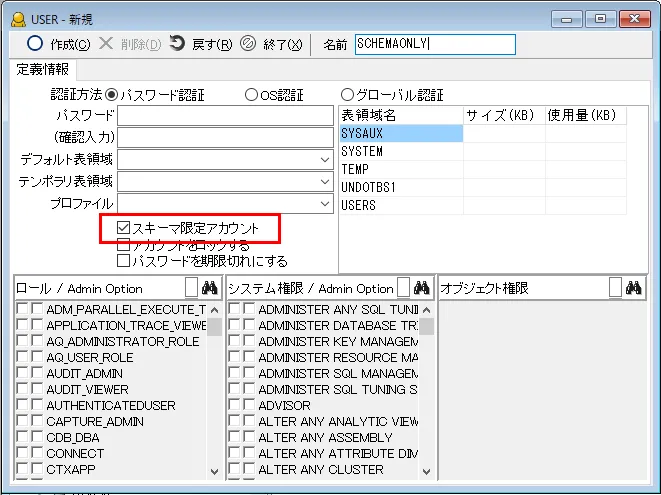
Task: Select OS認証 radio button
Action: point(251,95)
